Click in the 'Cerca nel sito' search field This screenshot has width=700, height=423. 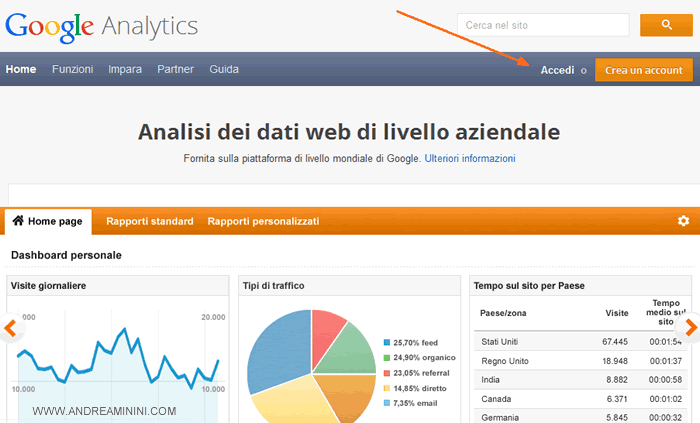point(543,25)
